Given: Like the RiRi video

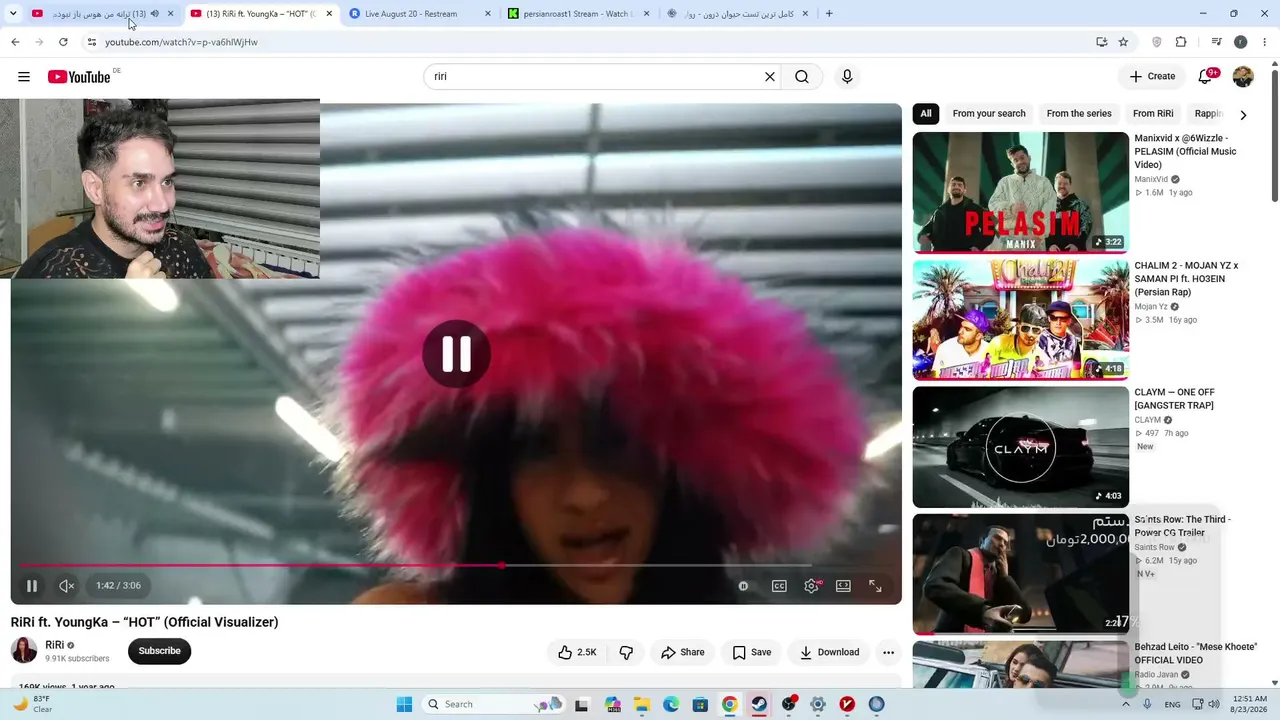Looking at the screenshot, I should click(x=577, y=652).
